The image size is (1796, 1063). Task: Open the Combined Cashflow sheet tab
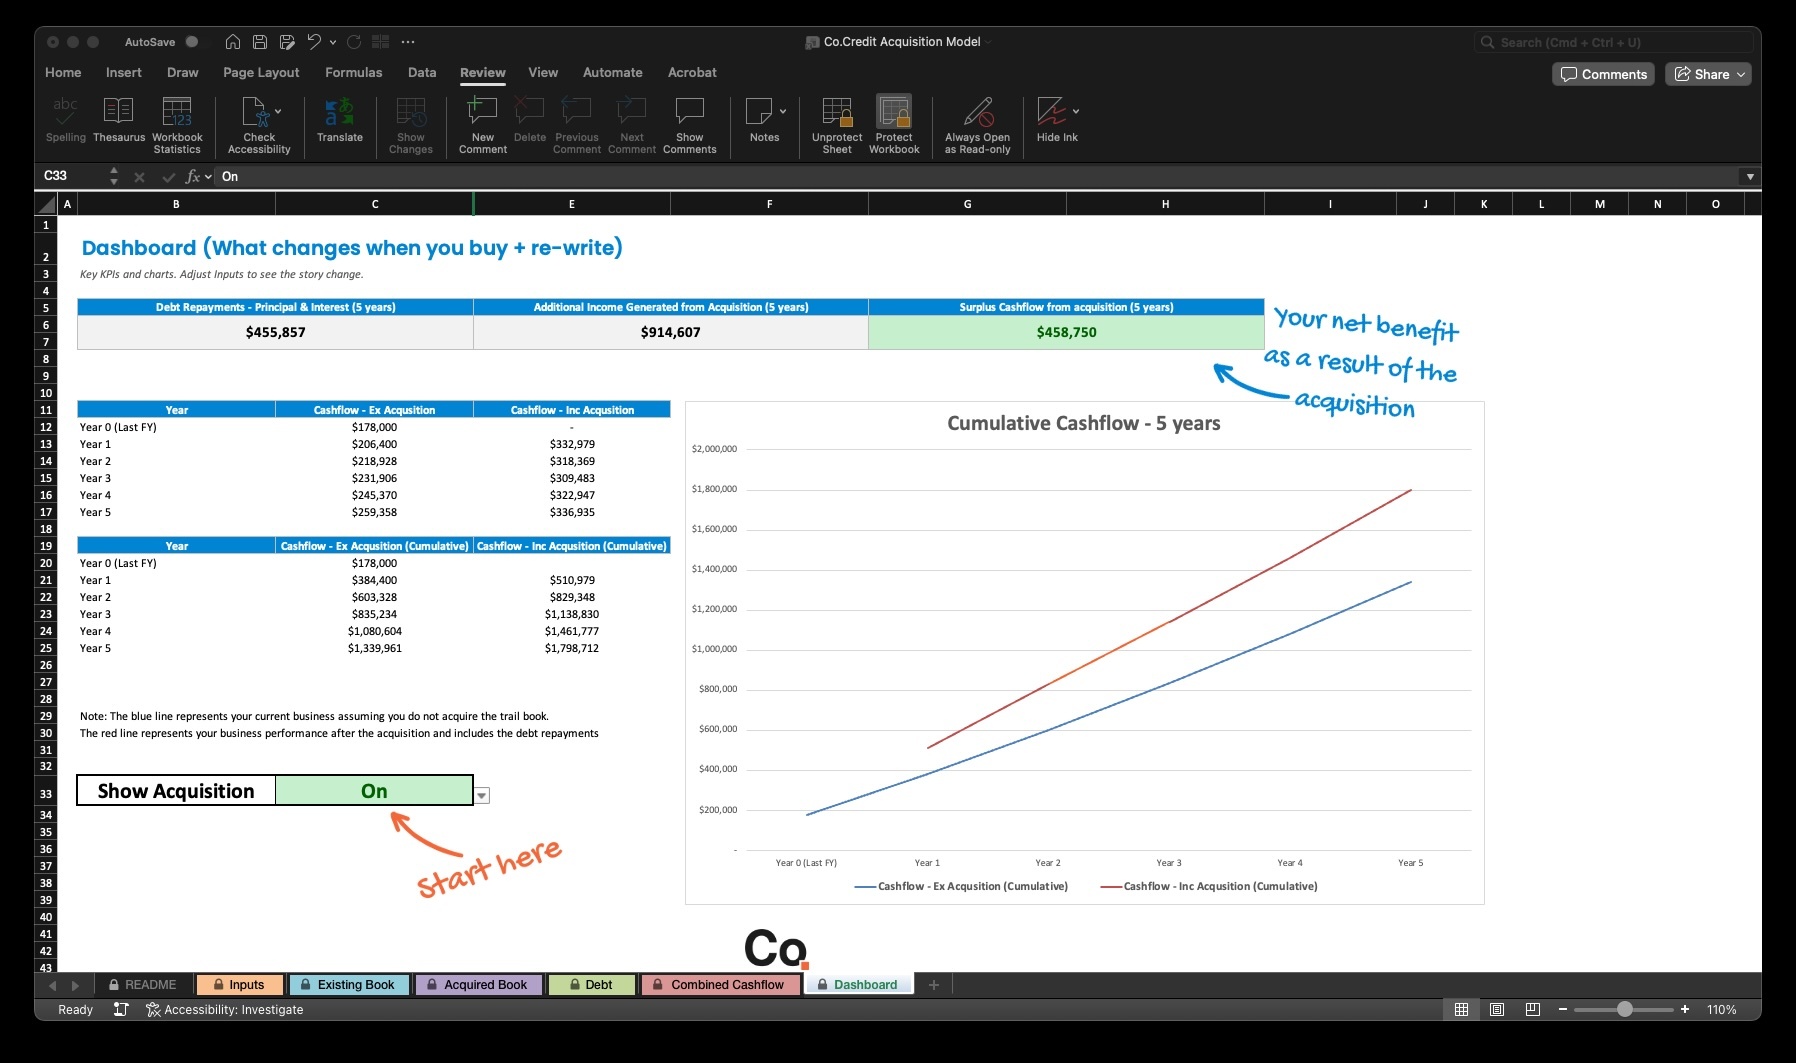(x=720, y=985)
